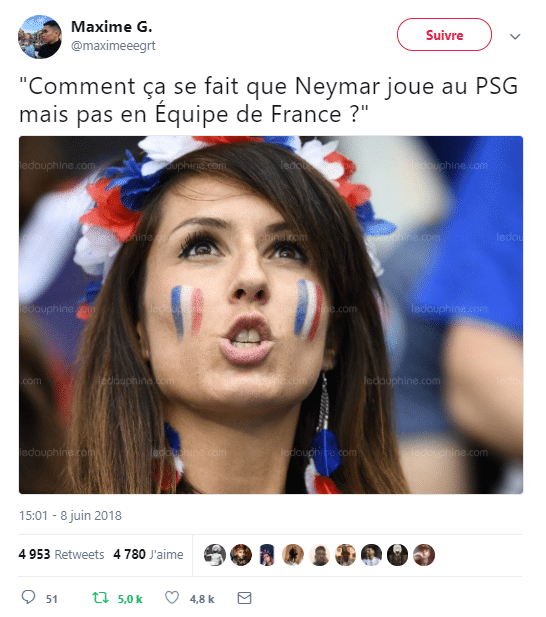The image size is (546, 617).
Task: Open fifth liker avatar in row
Action: [x=319, y=555]
